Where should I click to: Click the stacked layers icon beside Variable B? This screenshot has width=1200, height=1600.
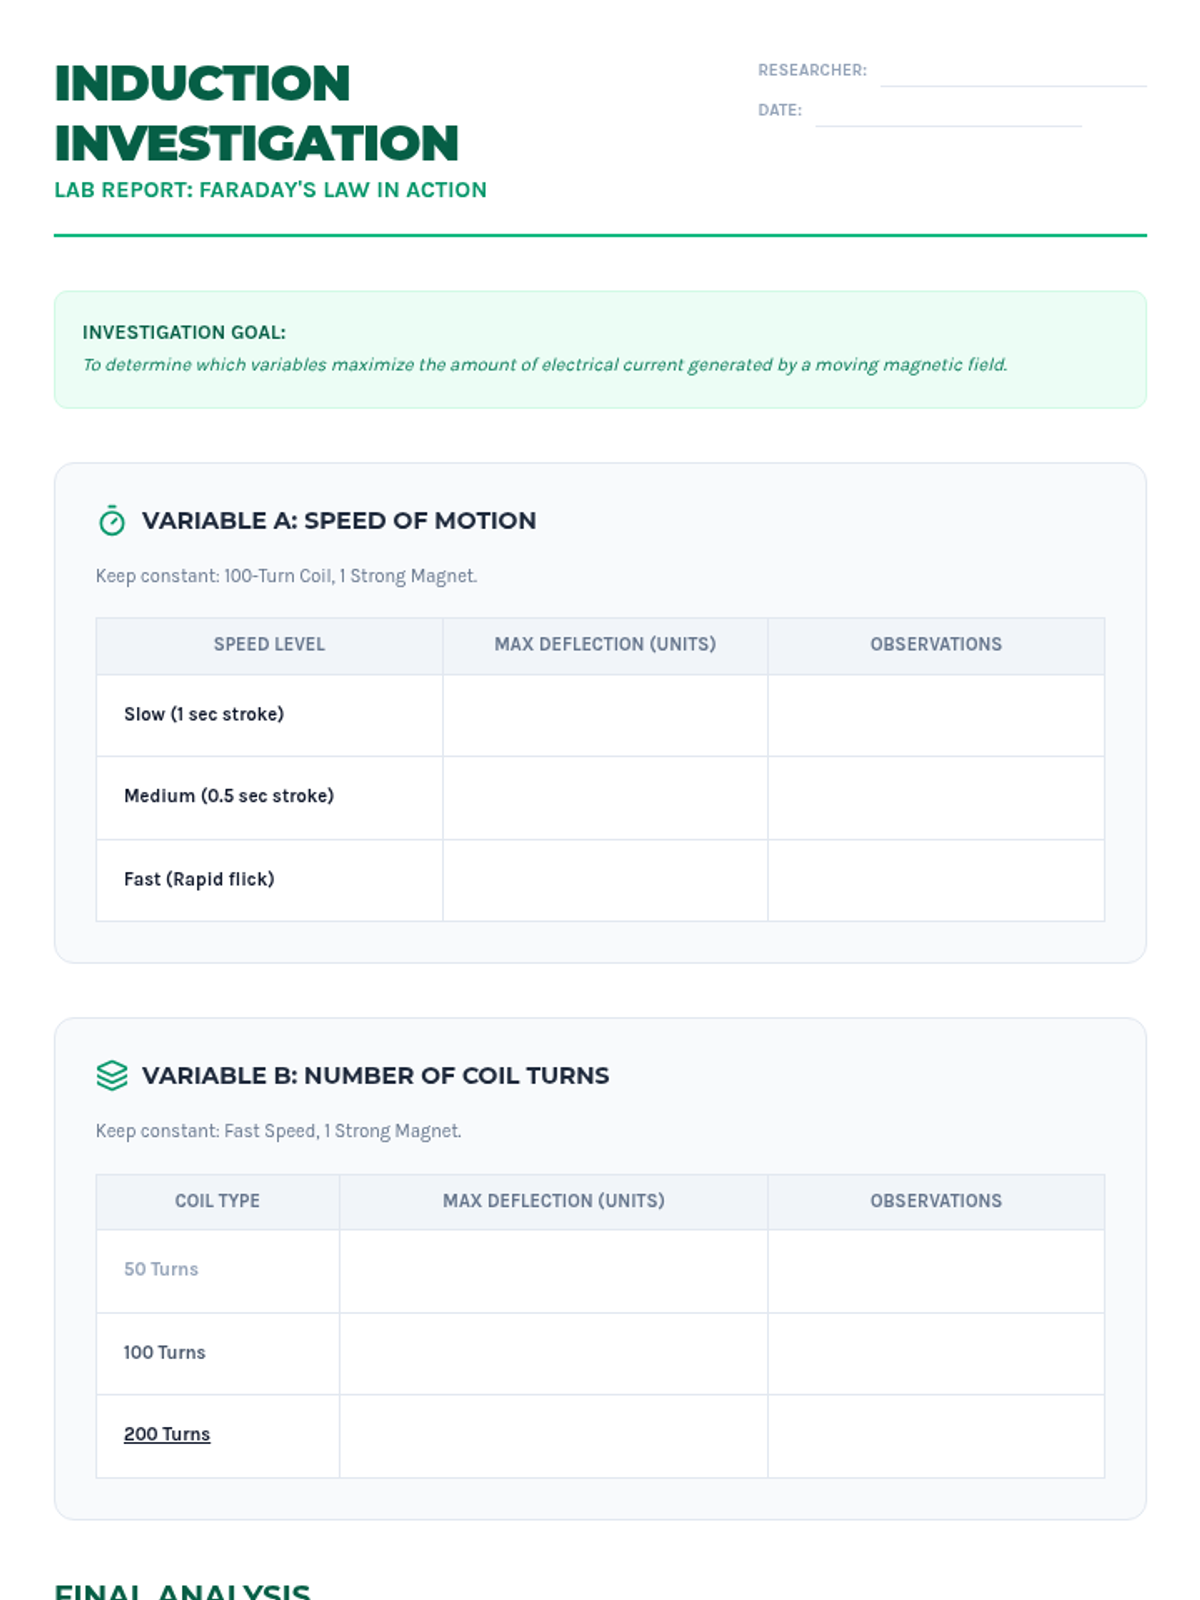tap(112, 1075)
